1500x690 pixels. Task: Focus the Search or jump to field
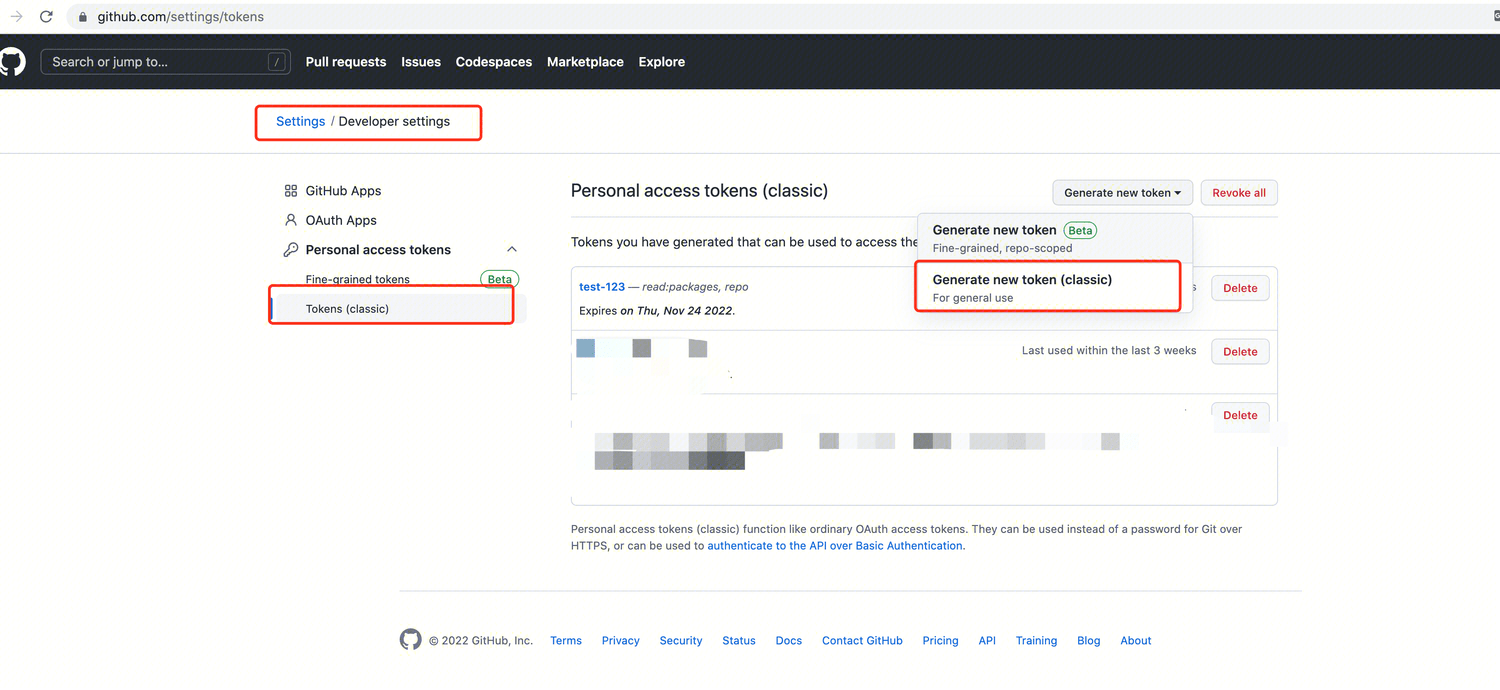pos(155,62)
